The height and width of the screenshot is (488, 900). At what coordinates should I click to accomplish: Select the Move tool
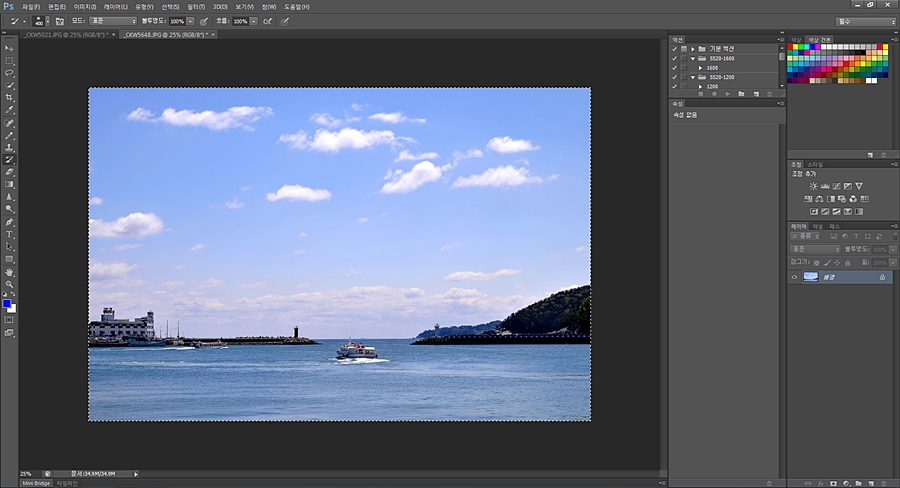coord(9,48)
